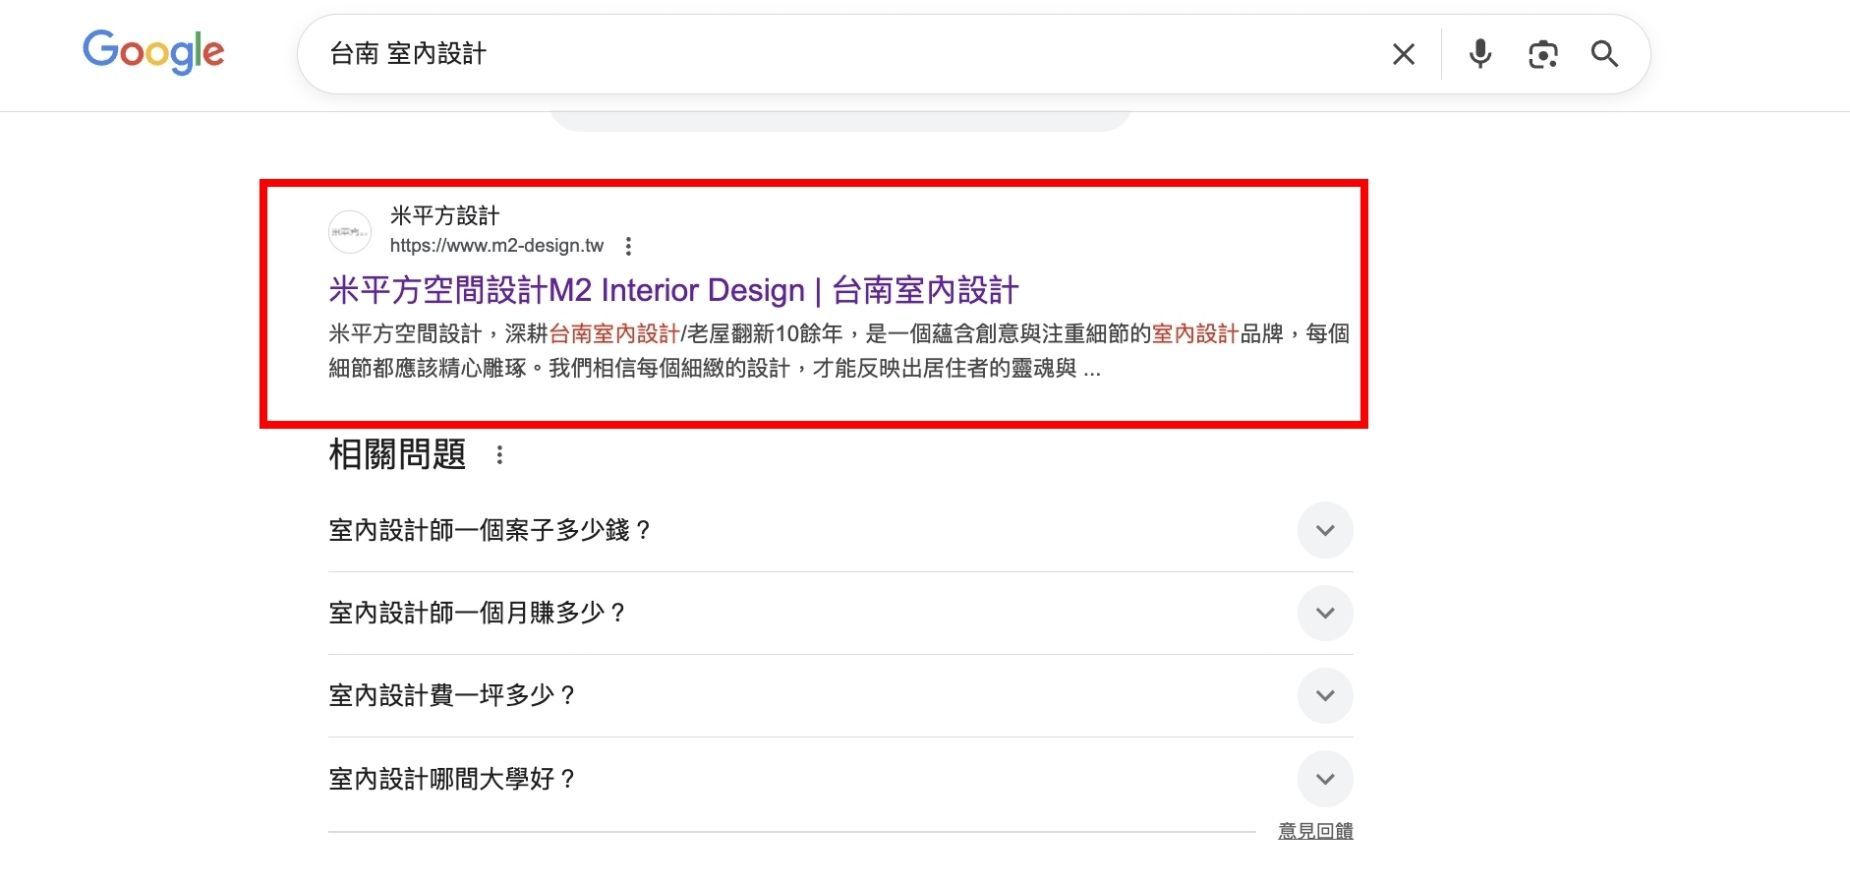This screenshot has height=885, width=1850.
Task: Open 米平方空間設計M2 Interior Design result link
Action: [x=673, y=290]
